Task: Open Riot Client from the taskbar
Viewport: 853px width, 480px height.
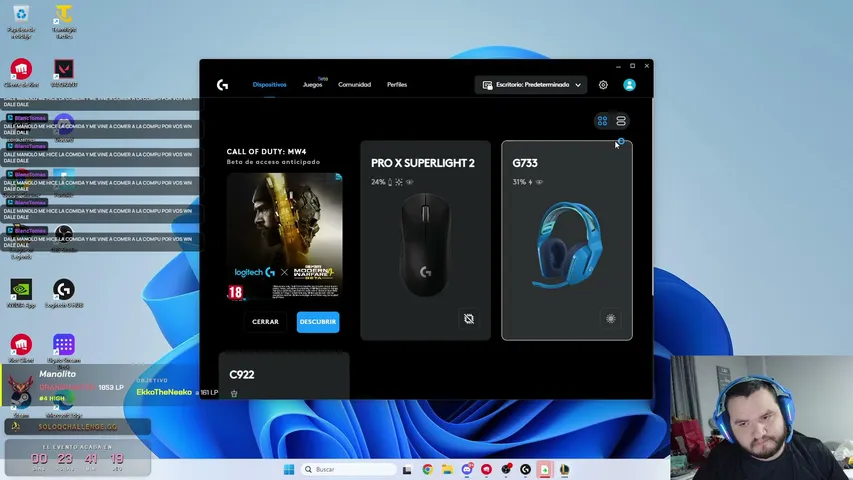Action: point(486,469)
